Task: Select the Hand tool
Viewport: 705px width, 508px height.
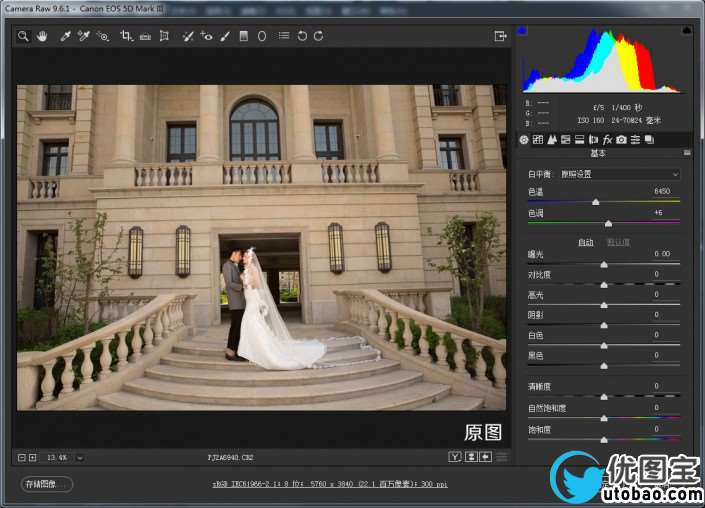Action: point(42,36)
